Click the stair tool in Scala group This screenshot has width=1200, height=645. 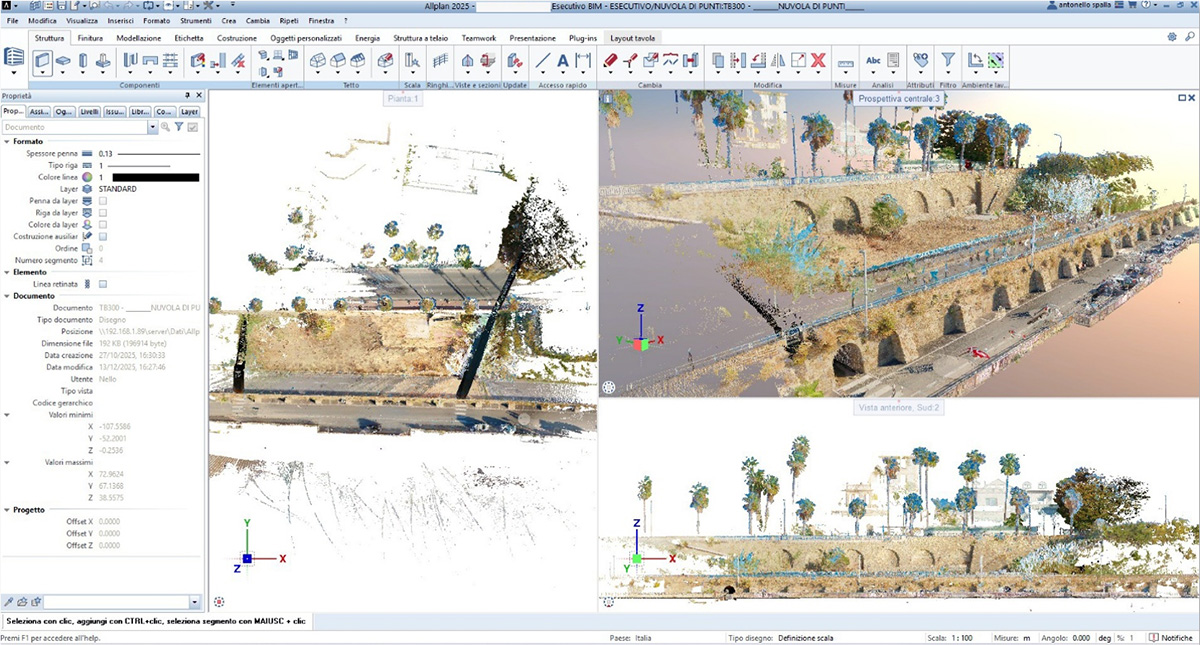click(x=412, y=62)
